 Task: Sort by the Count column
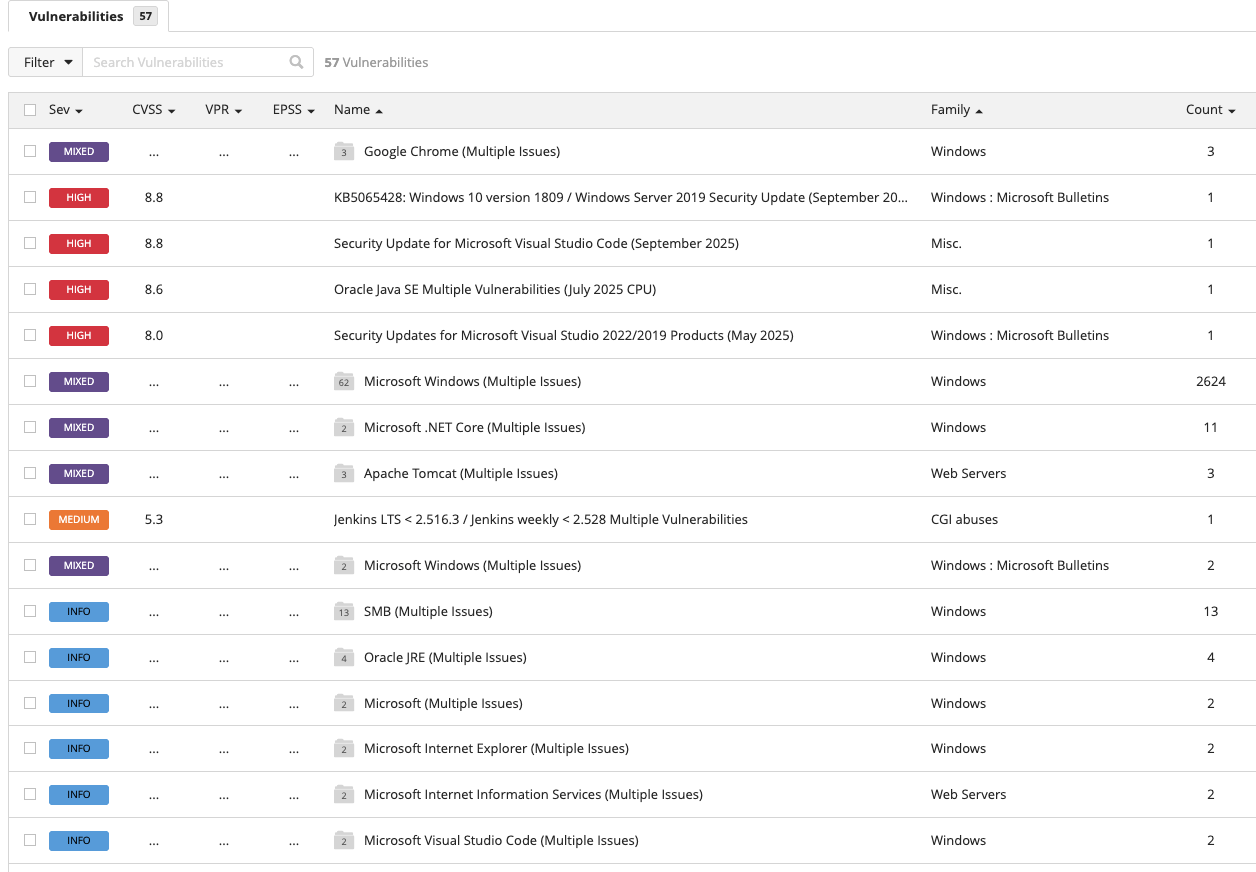coord(1210,110)
